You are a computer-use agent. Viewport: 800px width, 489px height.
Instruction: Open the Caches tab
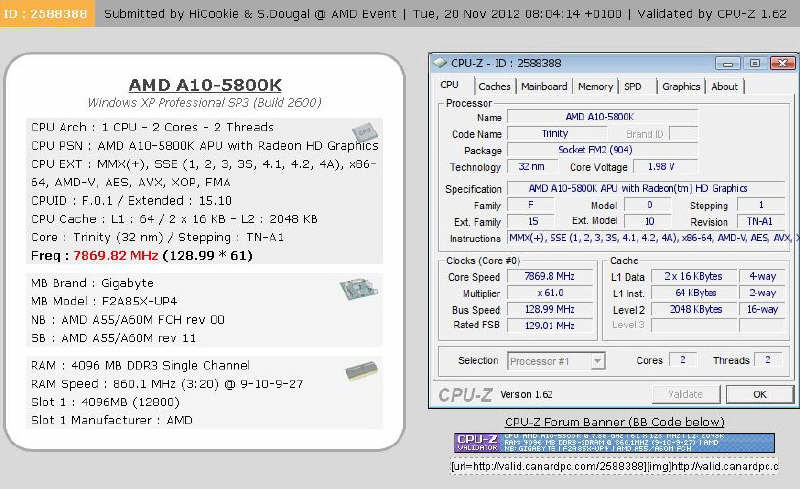494,86
